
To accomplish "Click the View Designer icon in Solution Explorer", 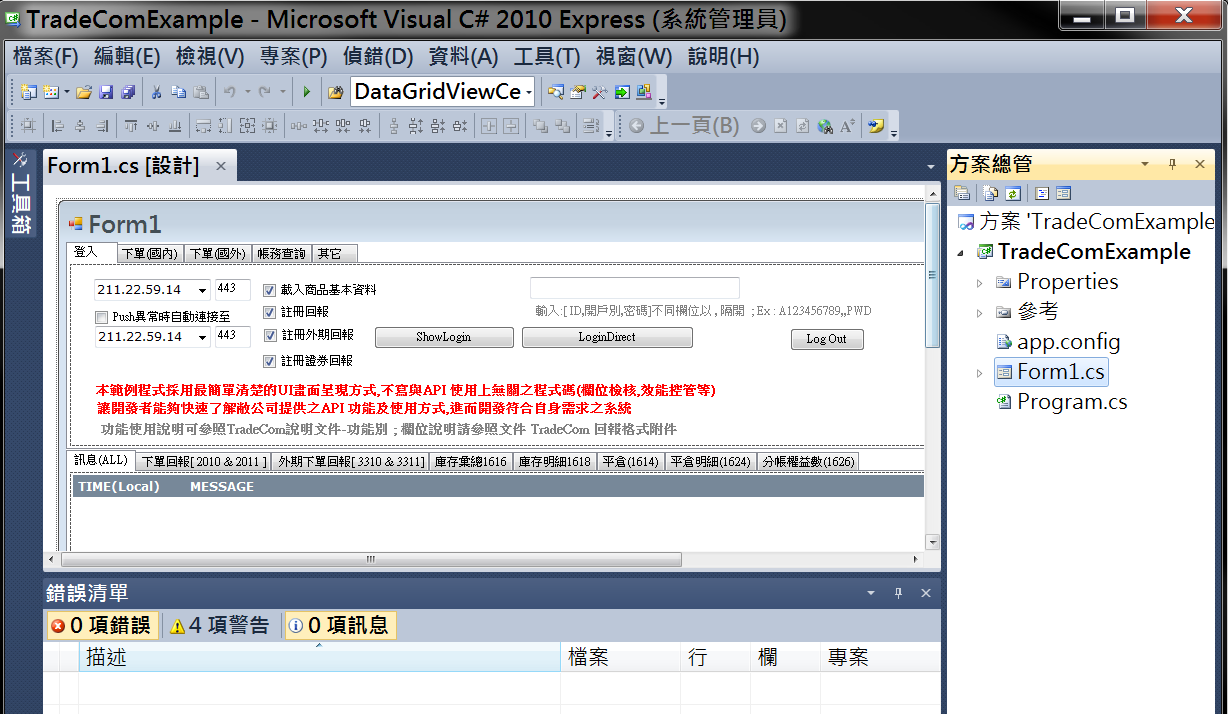I will 1063,193.
